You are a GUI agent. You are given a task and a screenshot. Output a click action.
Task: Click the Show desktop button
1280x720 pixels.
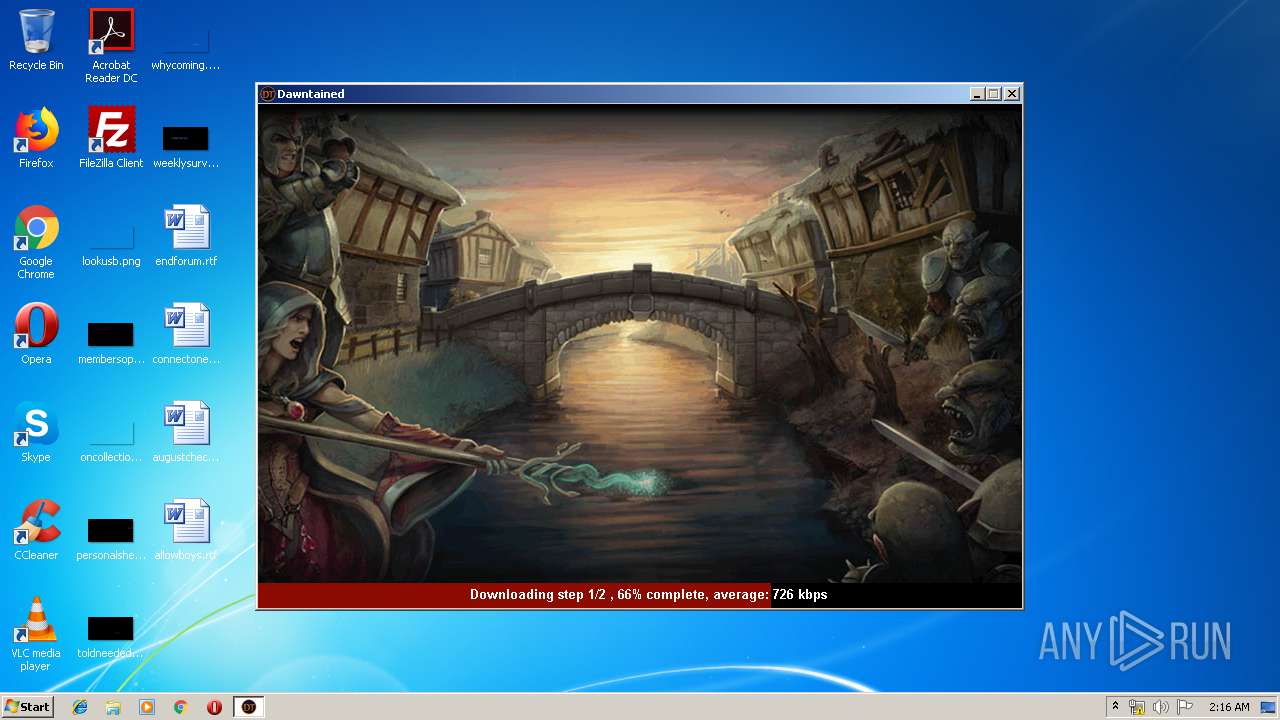[x=1269, y=707]
